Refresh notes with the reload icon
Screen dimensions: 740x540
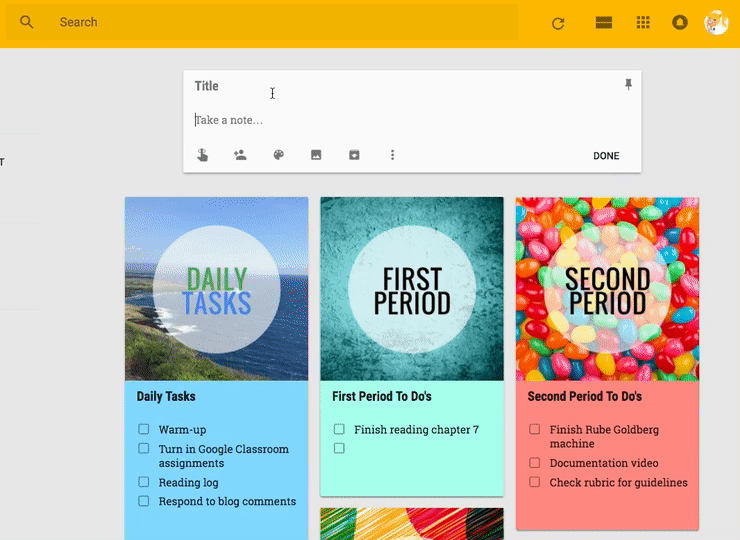point(558,23)
